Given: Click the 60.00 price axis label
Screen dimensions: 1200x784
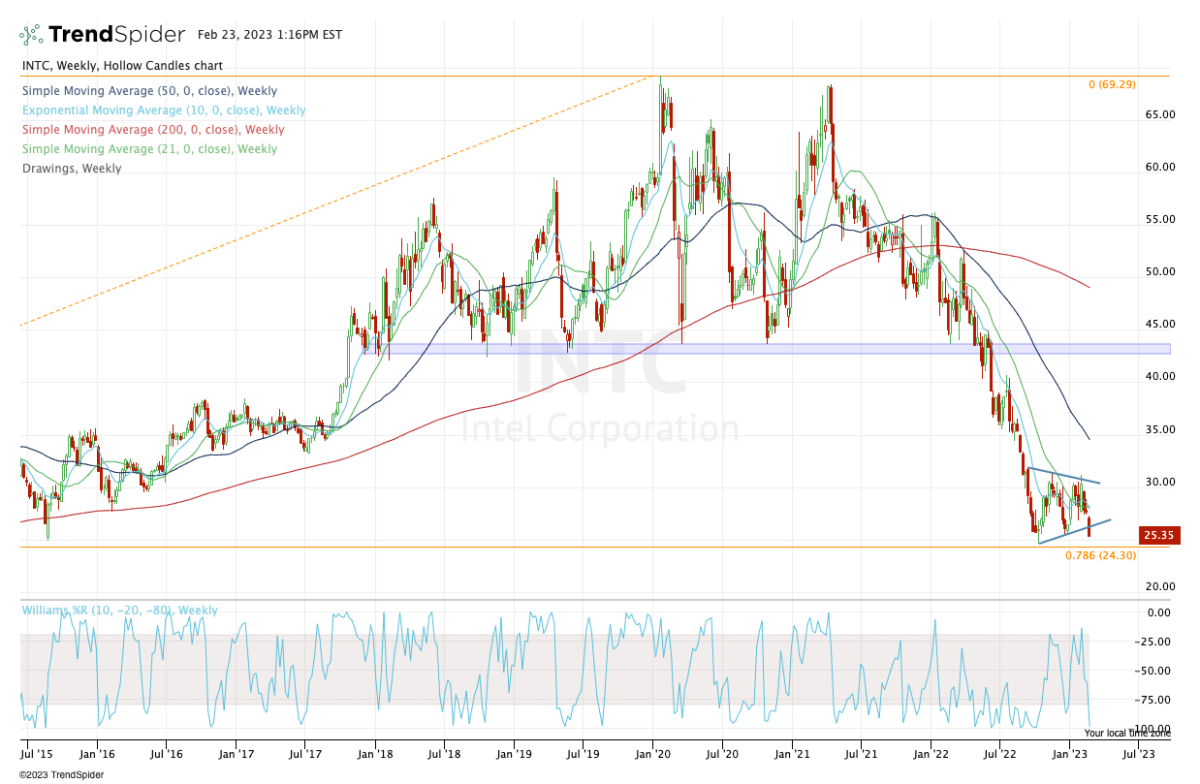Looking at the screenshot, I should pyautogui.click(x=1159, y=167).
